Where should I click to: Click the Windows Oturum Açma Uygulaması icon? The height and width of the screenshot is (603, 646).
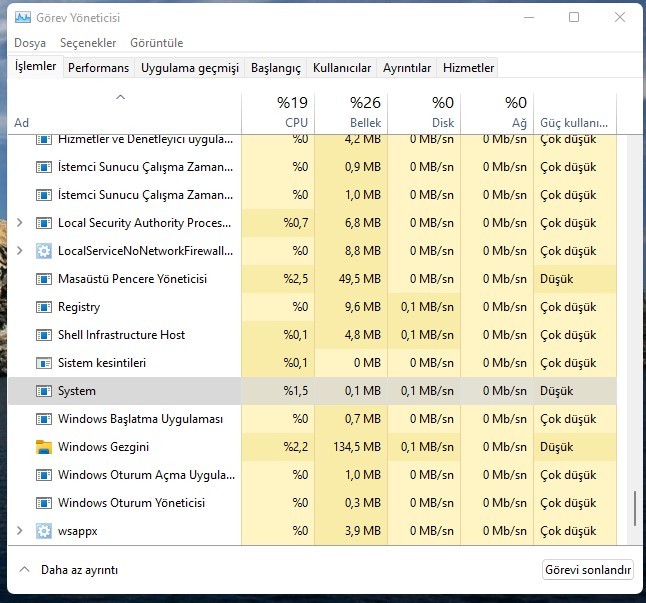pos(44,475)
